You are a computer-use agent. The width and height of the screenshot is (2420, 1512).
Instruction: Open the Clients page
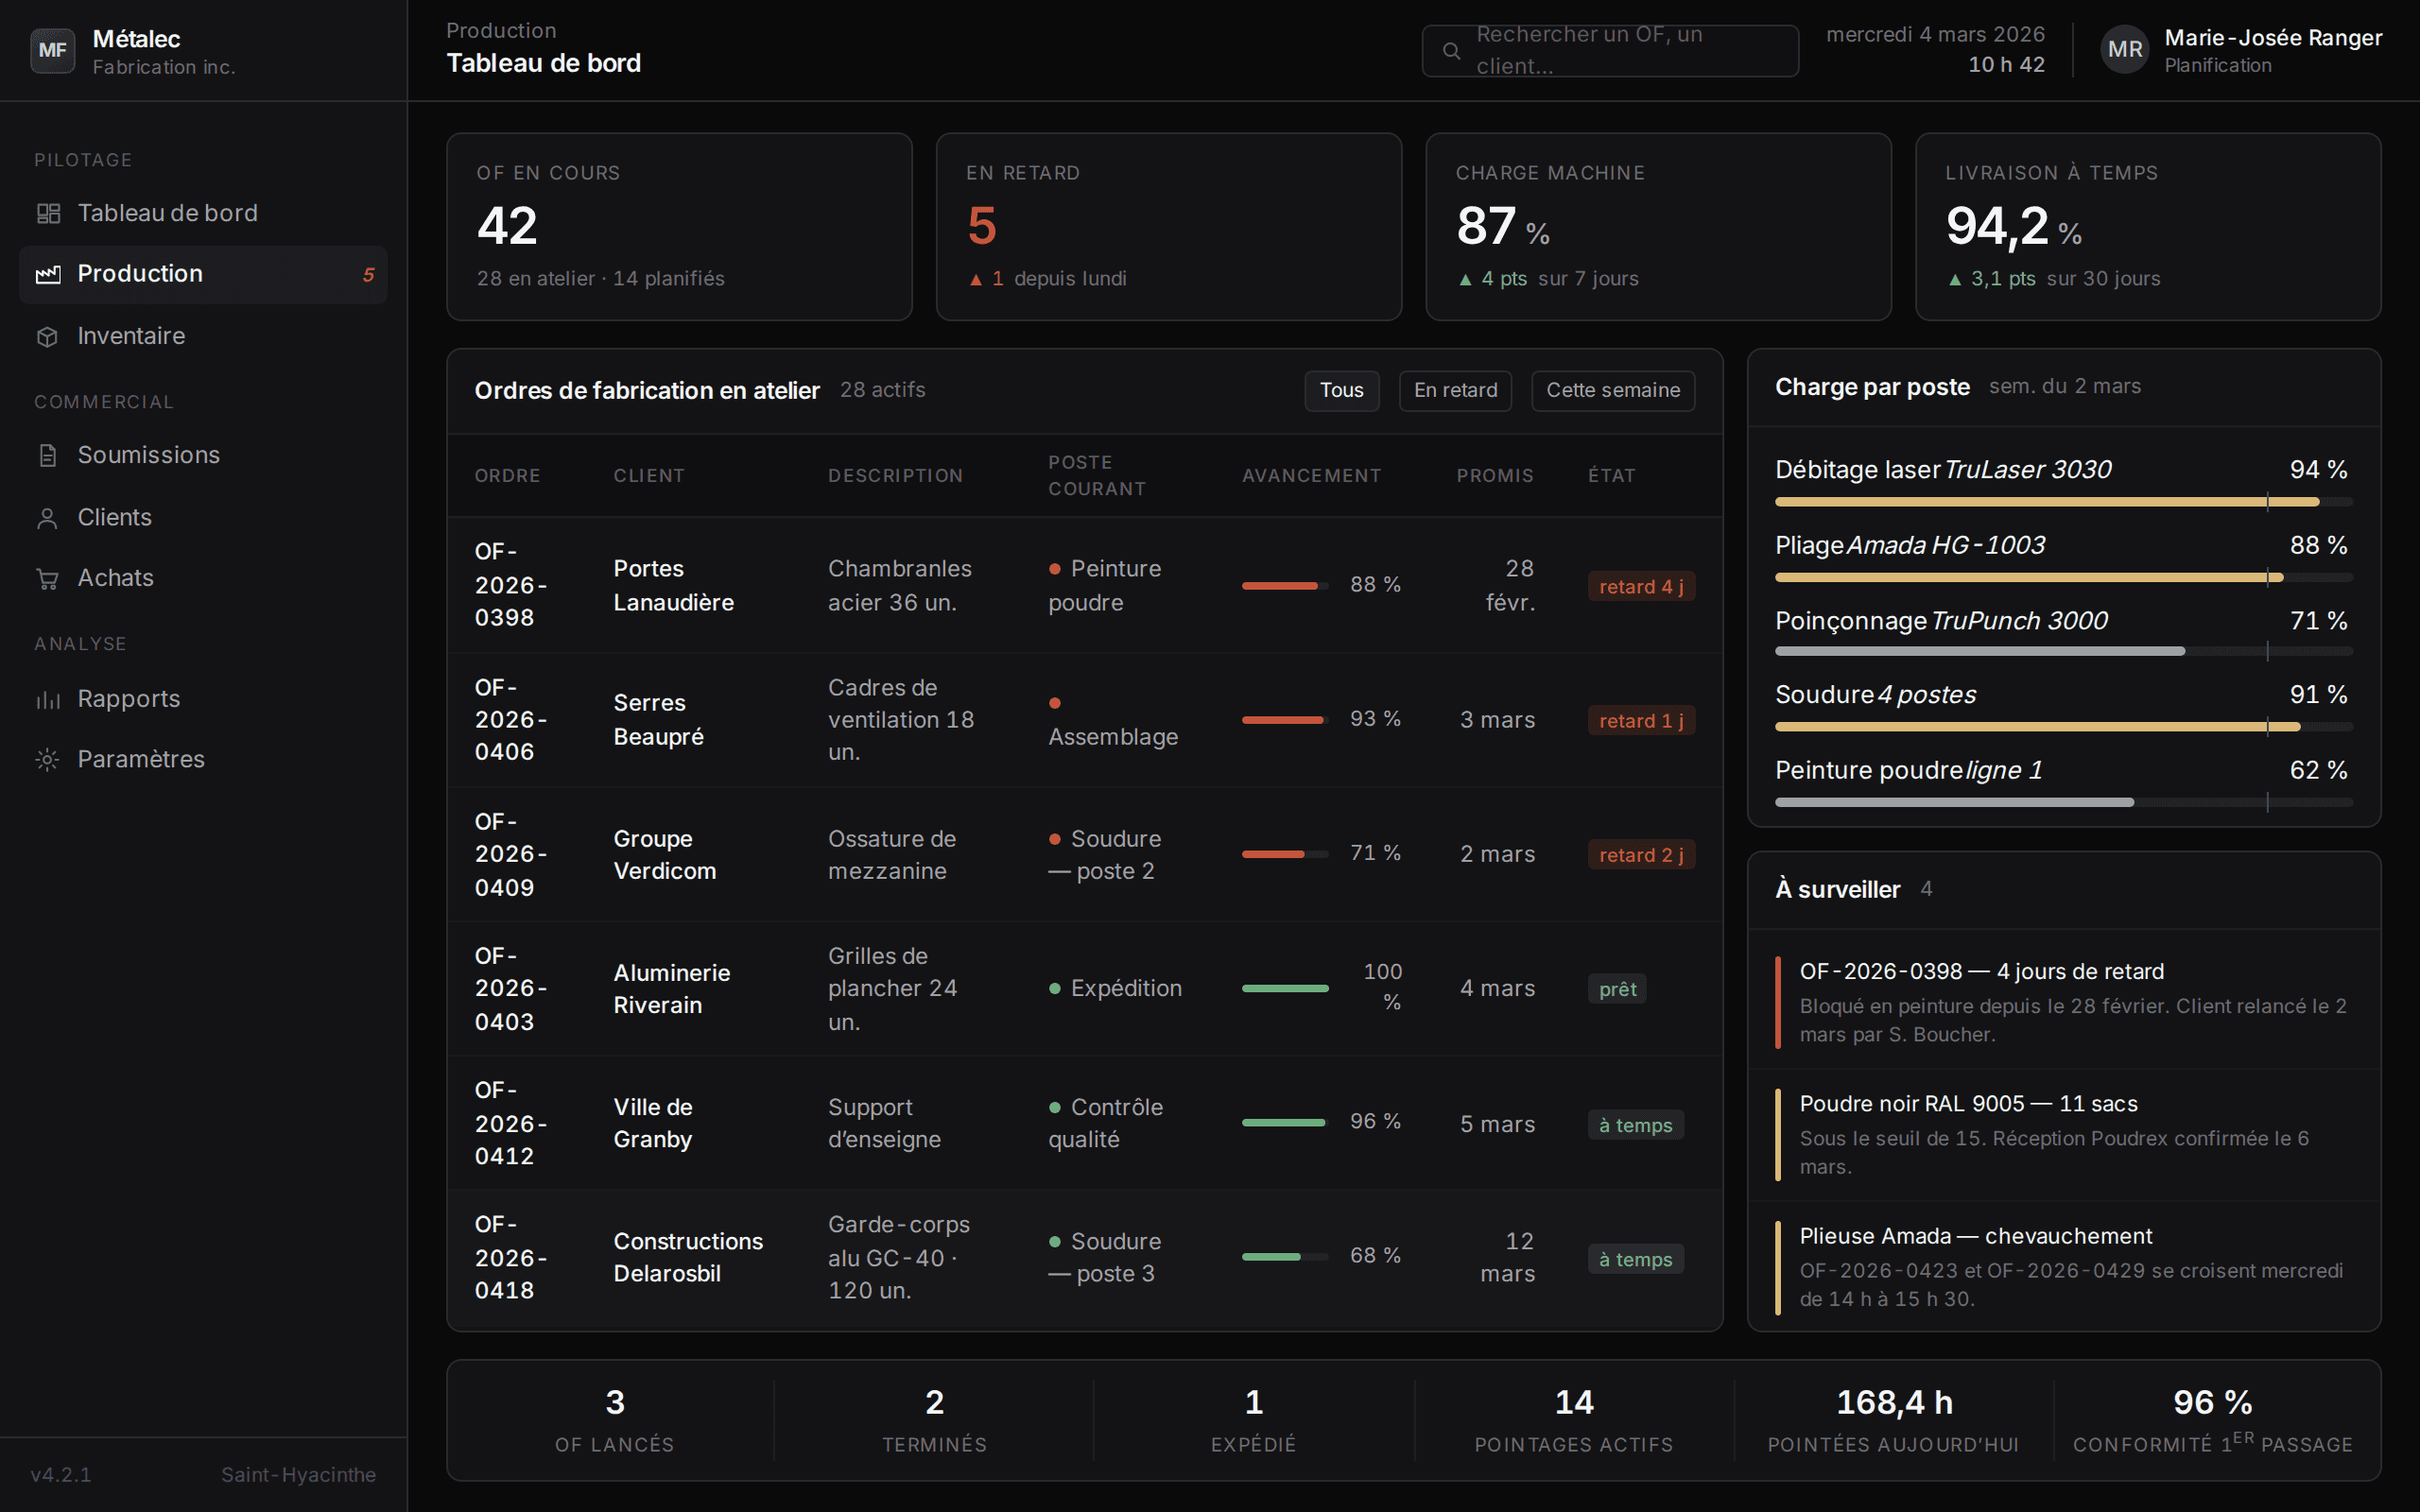(x=203, y=517)
